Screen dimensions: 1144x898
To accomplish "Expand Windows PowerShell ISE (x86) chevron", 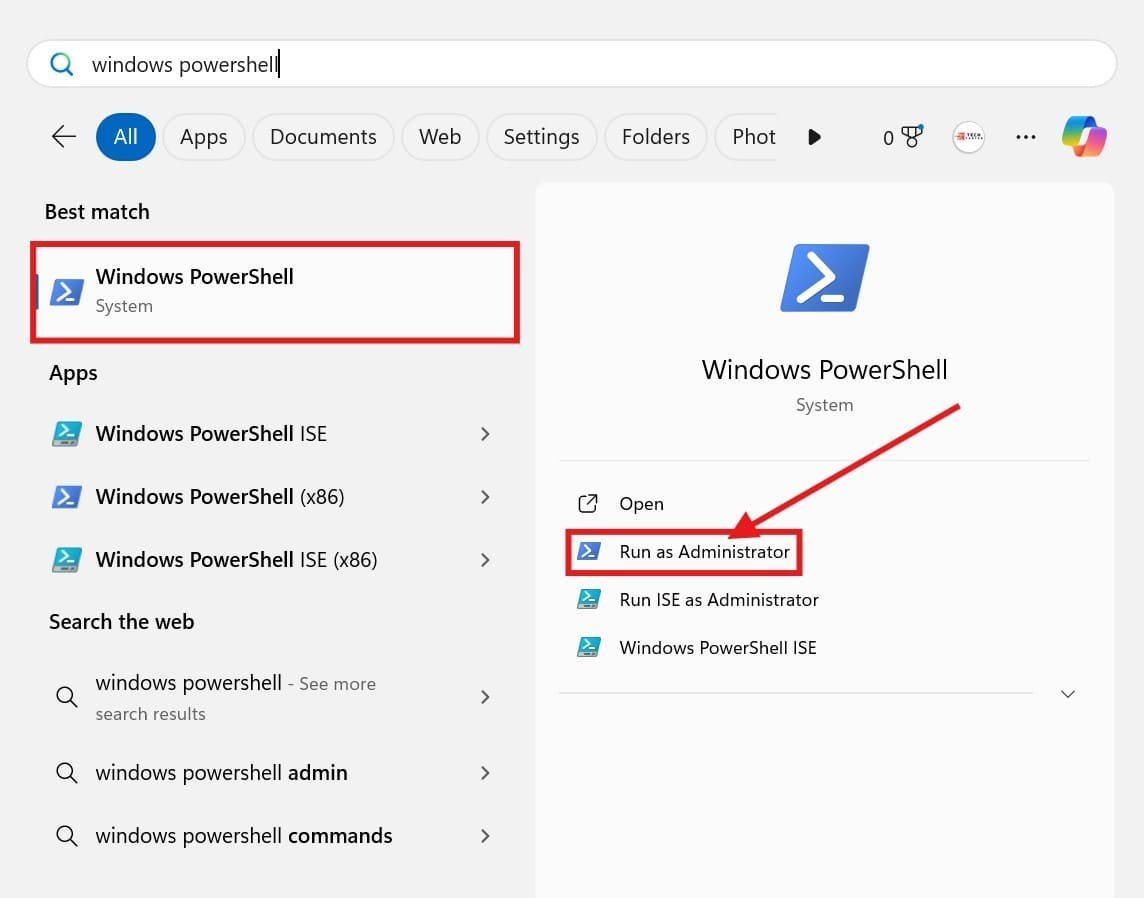I will point(485,560).
